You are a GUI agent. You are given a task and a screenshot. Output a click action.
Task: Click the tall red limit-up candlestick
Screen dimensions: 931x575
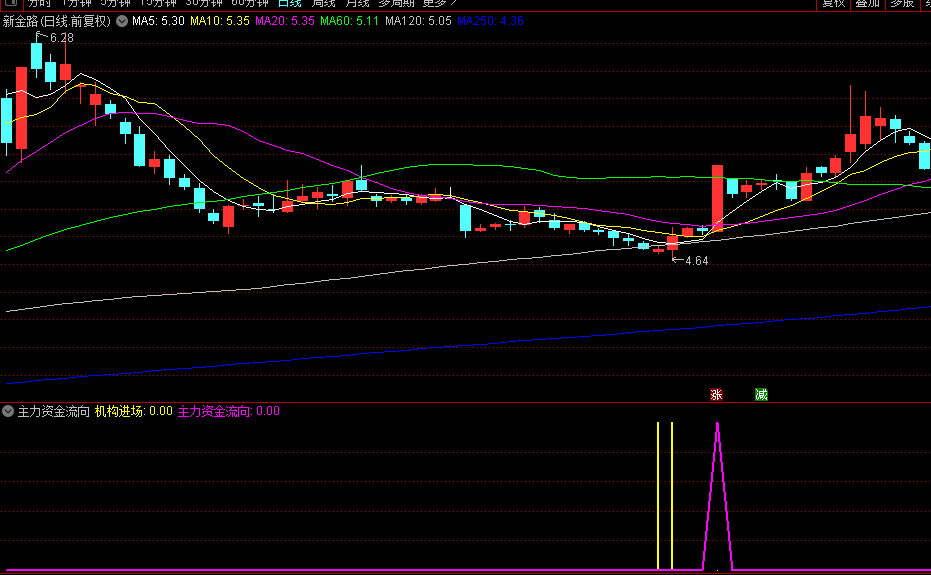717,198
